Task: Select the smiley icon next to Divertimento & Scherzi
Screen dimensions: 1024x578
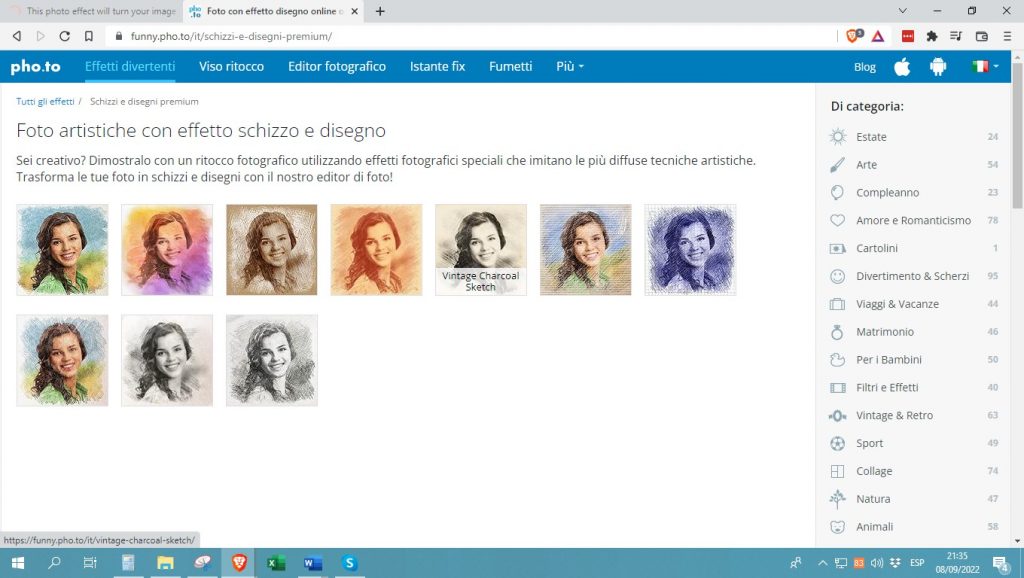Action: [836, 276]
